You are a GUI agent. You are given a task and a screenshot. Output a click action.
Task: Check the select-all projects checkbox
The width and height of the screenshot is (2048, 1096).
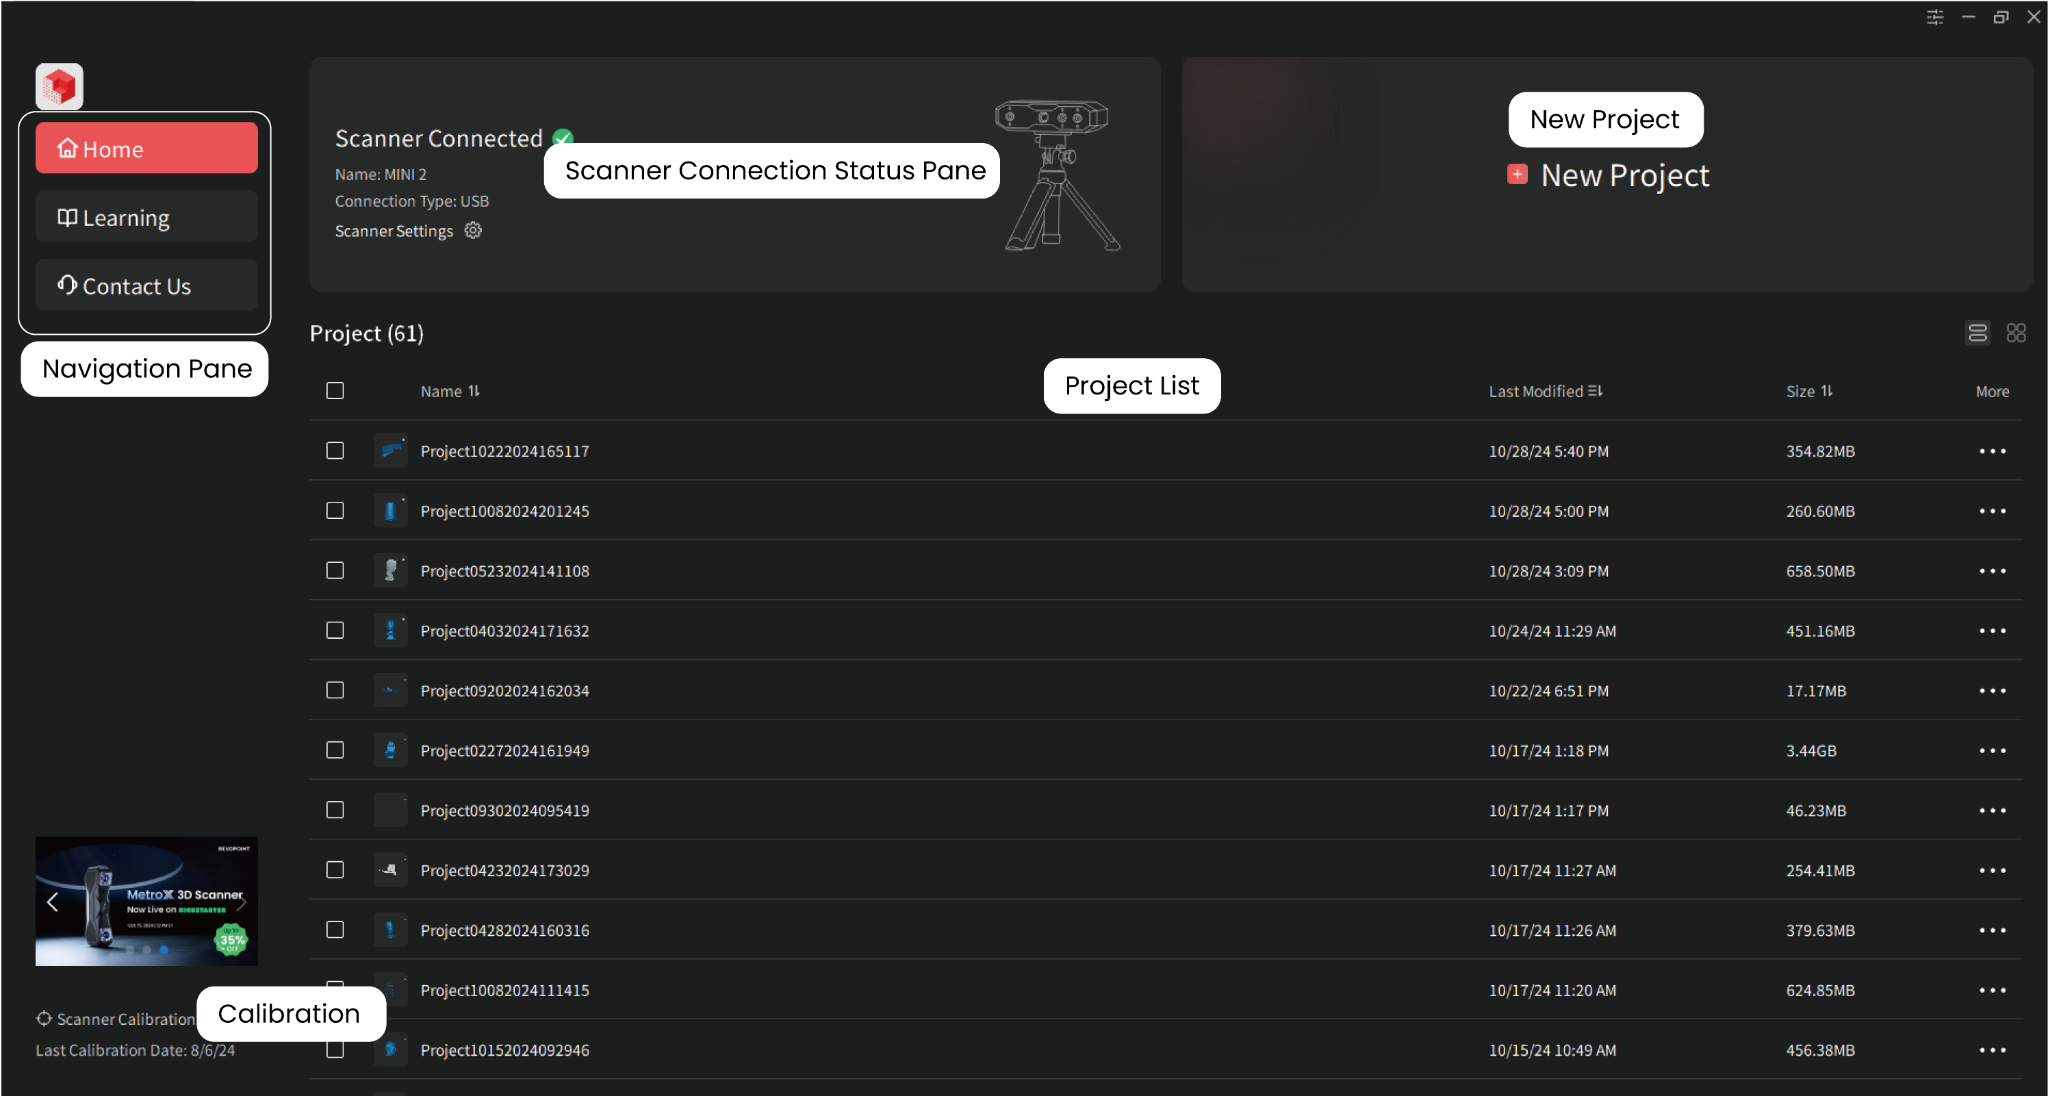point(335,391)
